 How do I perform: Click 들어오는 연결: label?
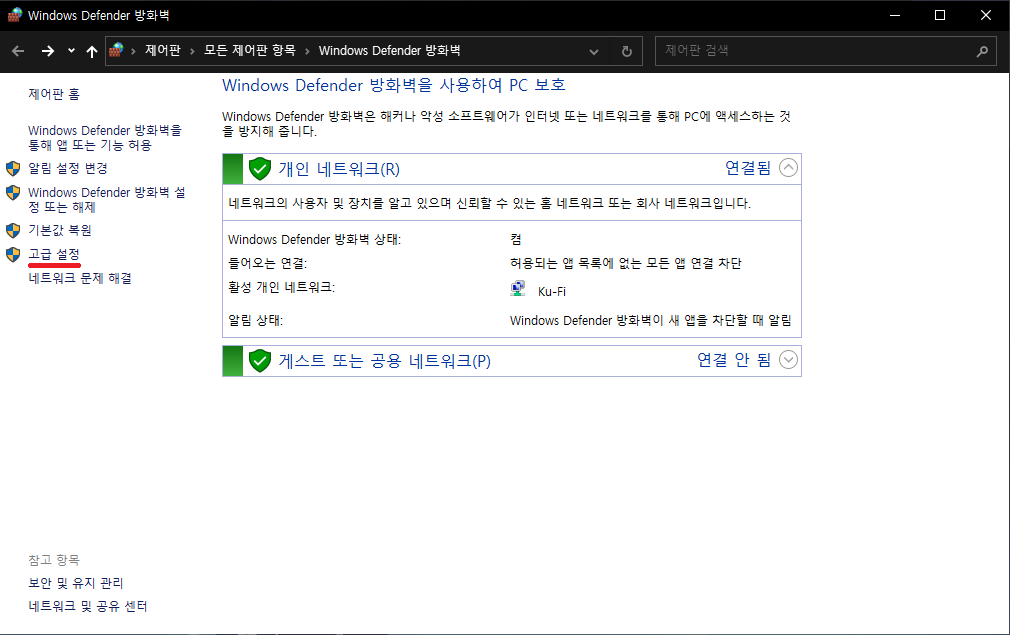coord(267,263)
